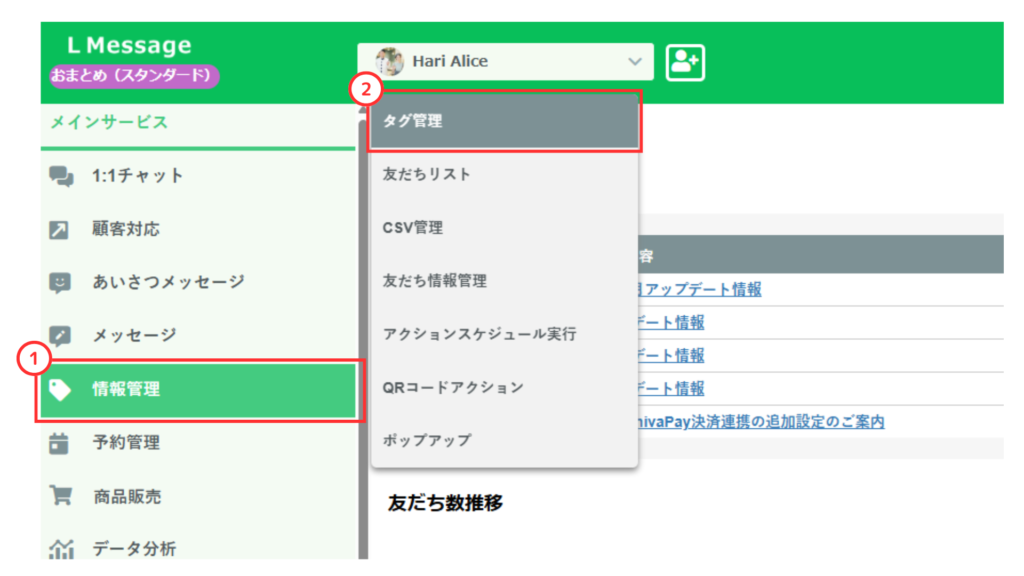Click the あいさつメッセージ smiley icon
The image size is (1024, 576).
click(x=61, y=283)
